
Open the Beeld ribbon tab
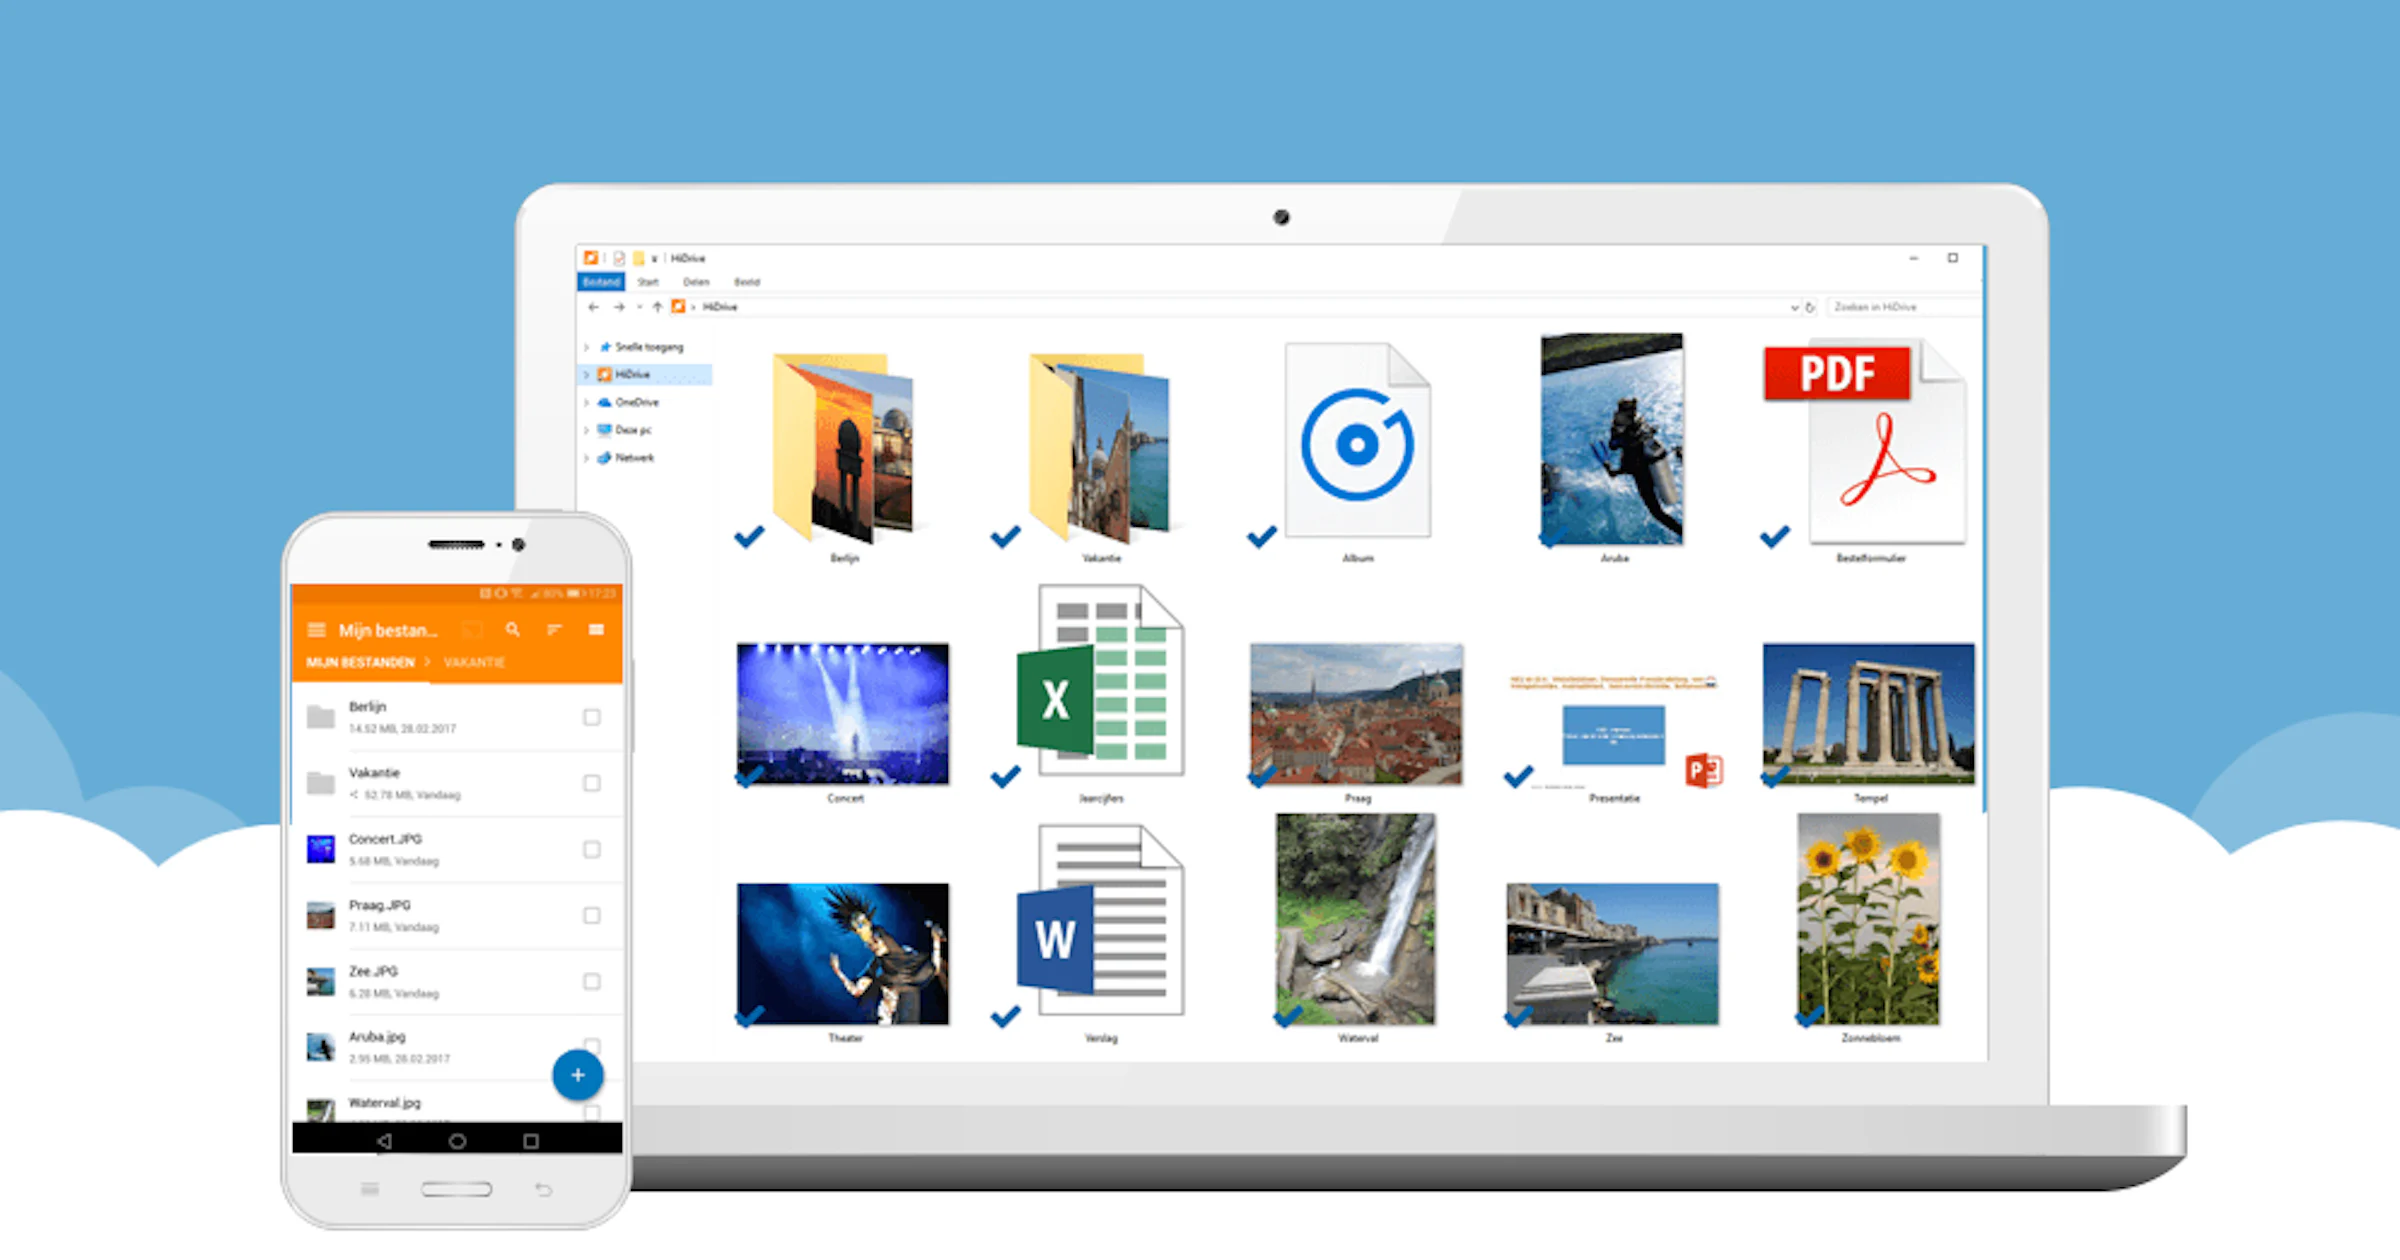pos(747,282)
